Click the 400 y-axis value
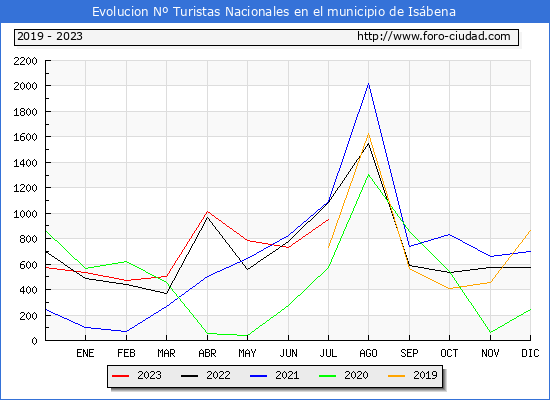This screenshot has height=400, width=550. pyautogui.click(x=28, y=290)
